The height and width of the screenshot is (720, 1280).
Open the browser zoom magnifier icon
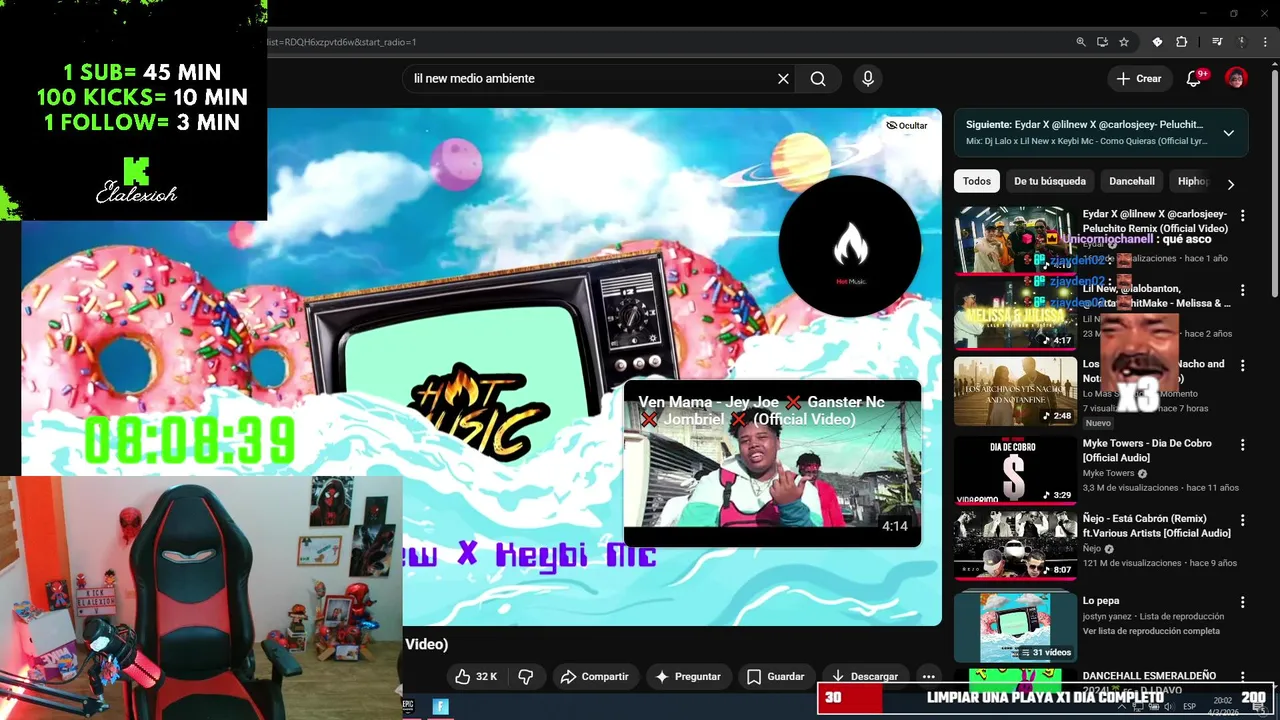tap(1081, 42)
